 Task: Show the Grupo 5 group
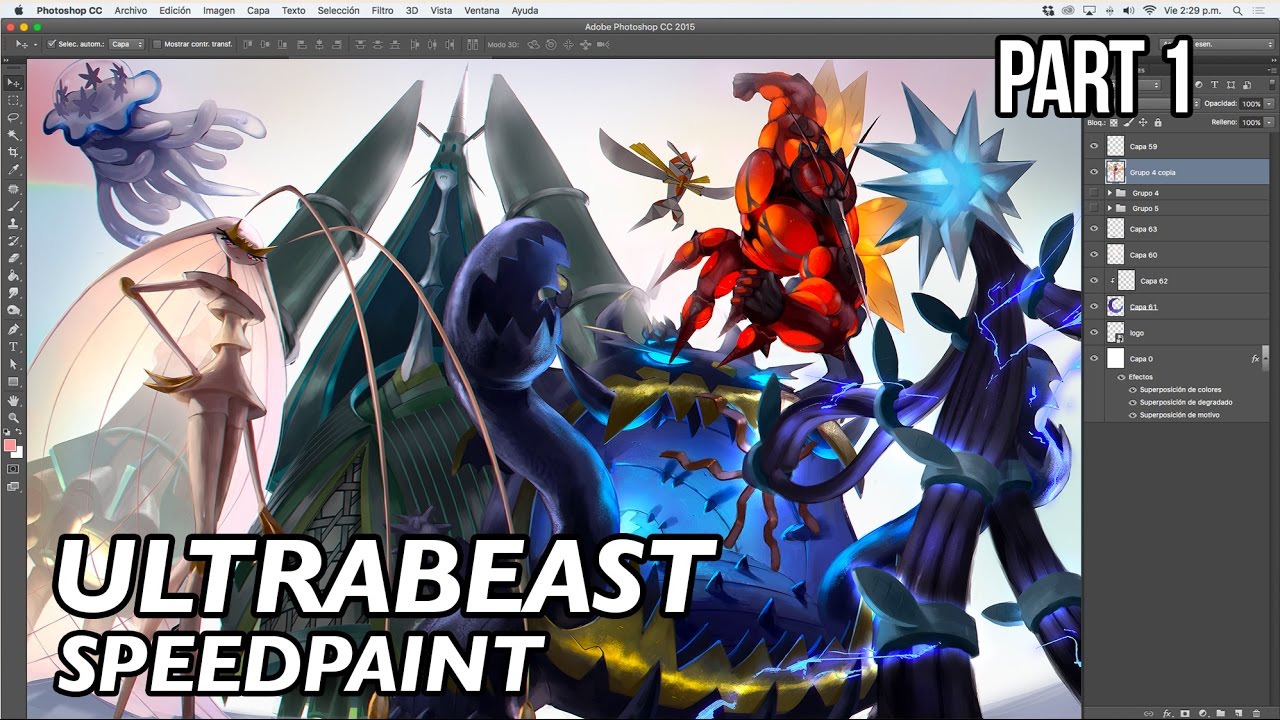click(1094, 208)
